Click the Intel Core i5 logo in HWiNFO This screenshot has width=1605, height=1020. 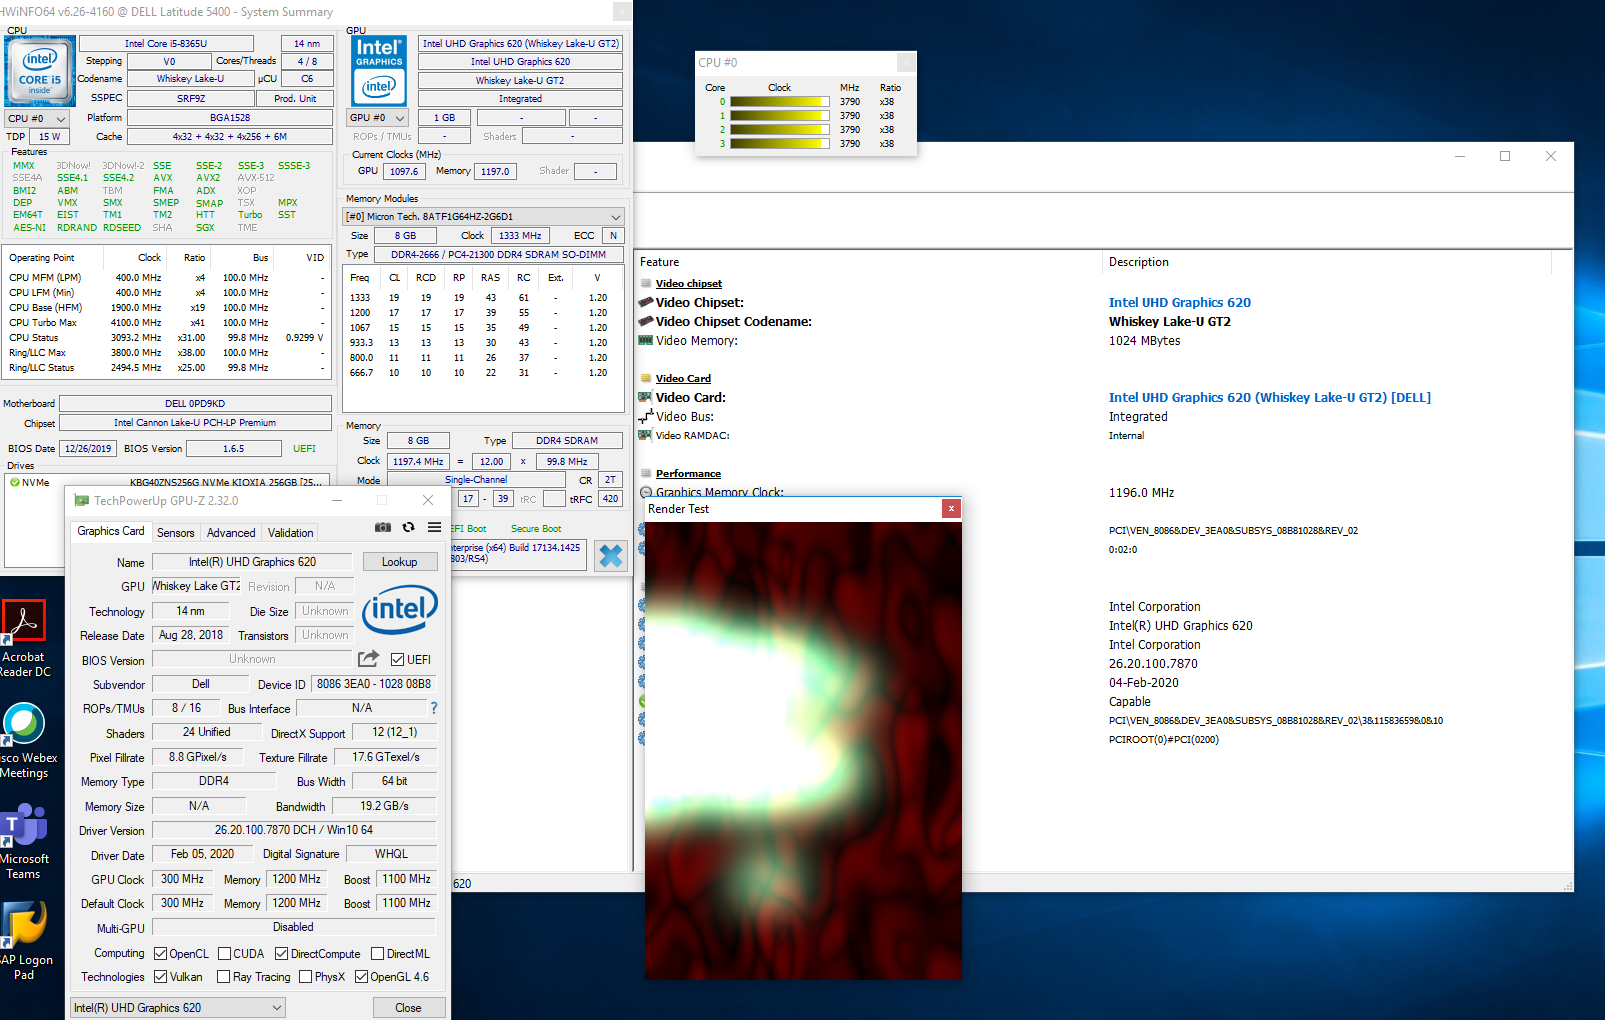pyautogui.click(x=40, y=71)
